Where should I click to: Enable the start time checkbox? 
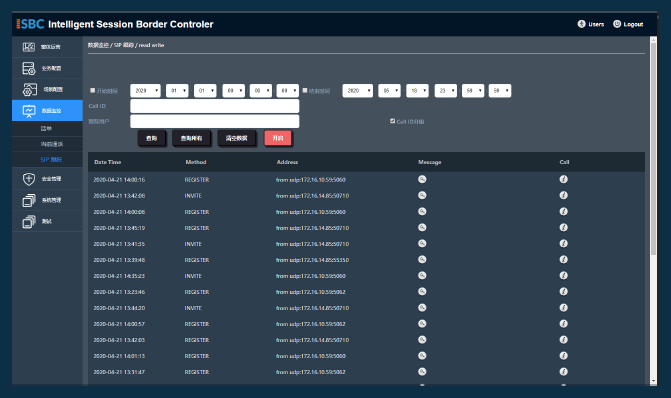(92, 90)
